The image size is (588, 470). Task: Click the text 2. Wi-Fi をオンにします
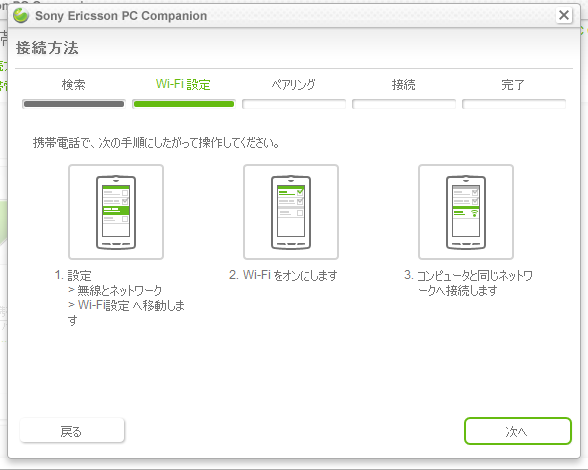[283, 275]
